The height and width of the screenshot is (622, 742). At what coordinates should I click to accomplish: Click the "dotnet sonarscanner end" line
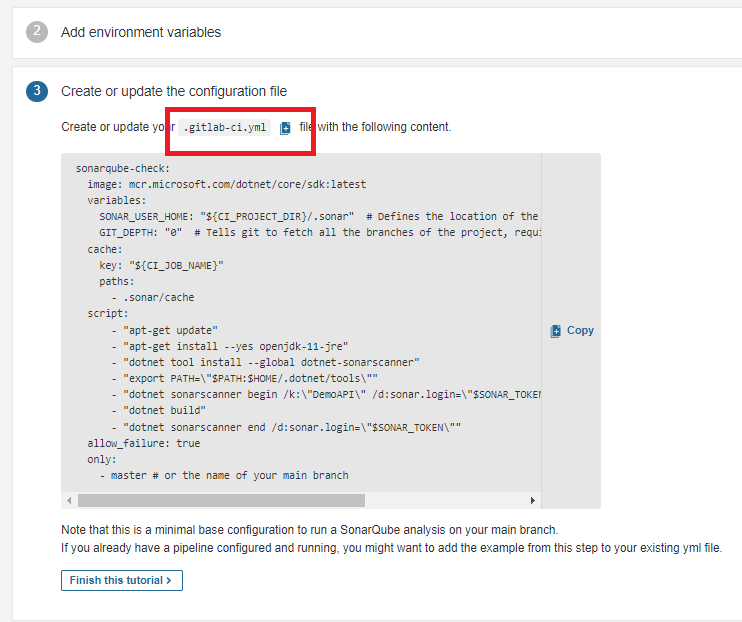pos(286,427)
